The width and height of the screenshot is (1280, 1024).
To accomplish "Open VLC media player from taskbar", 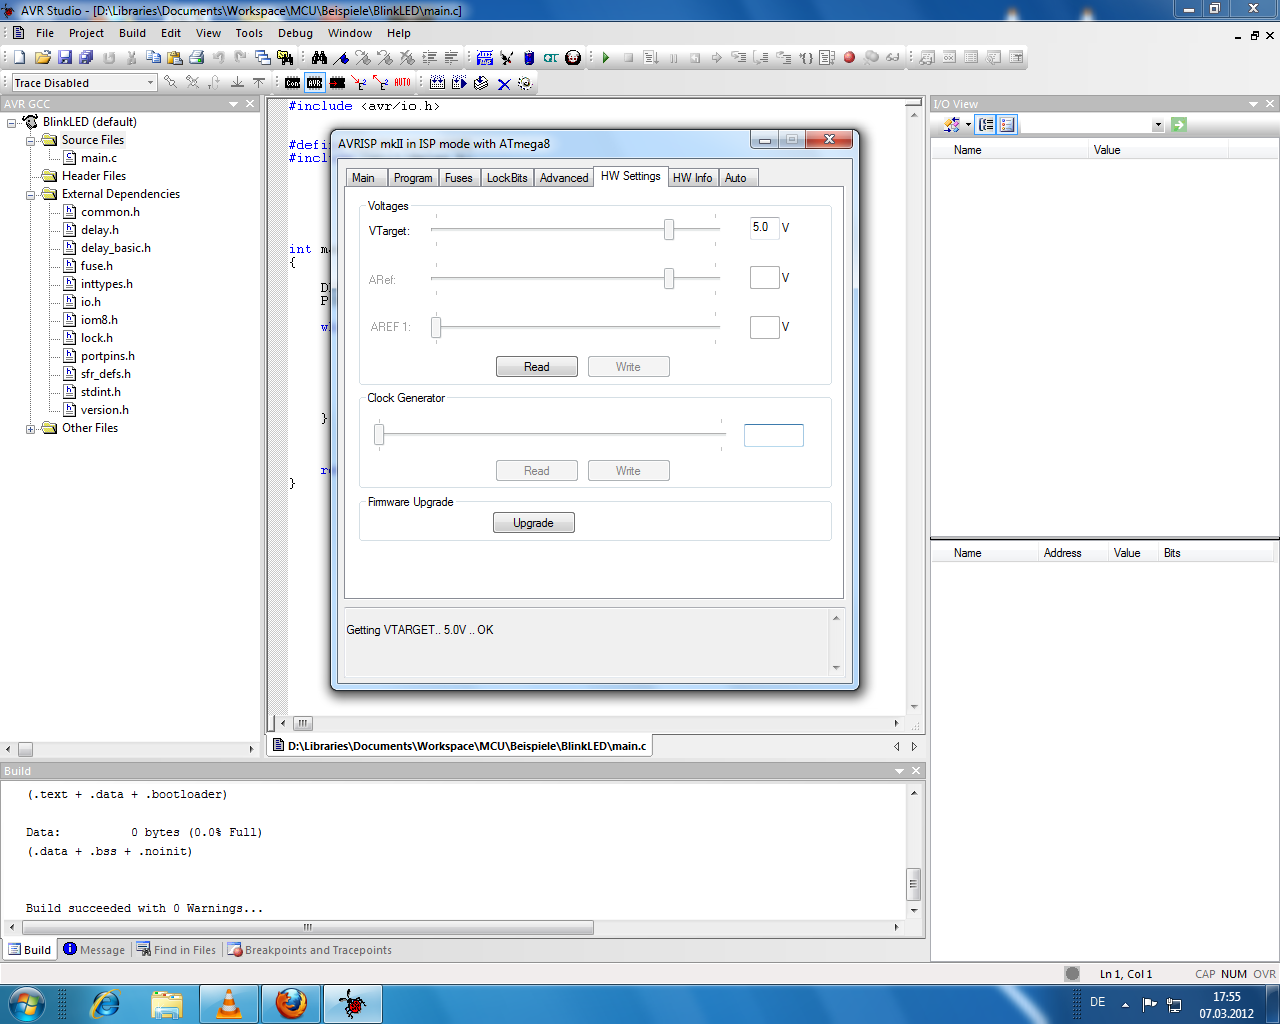I will click(x=229, y=1003).
